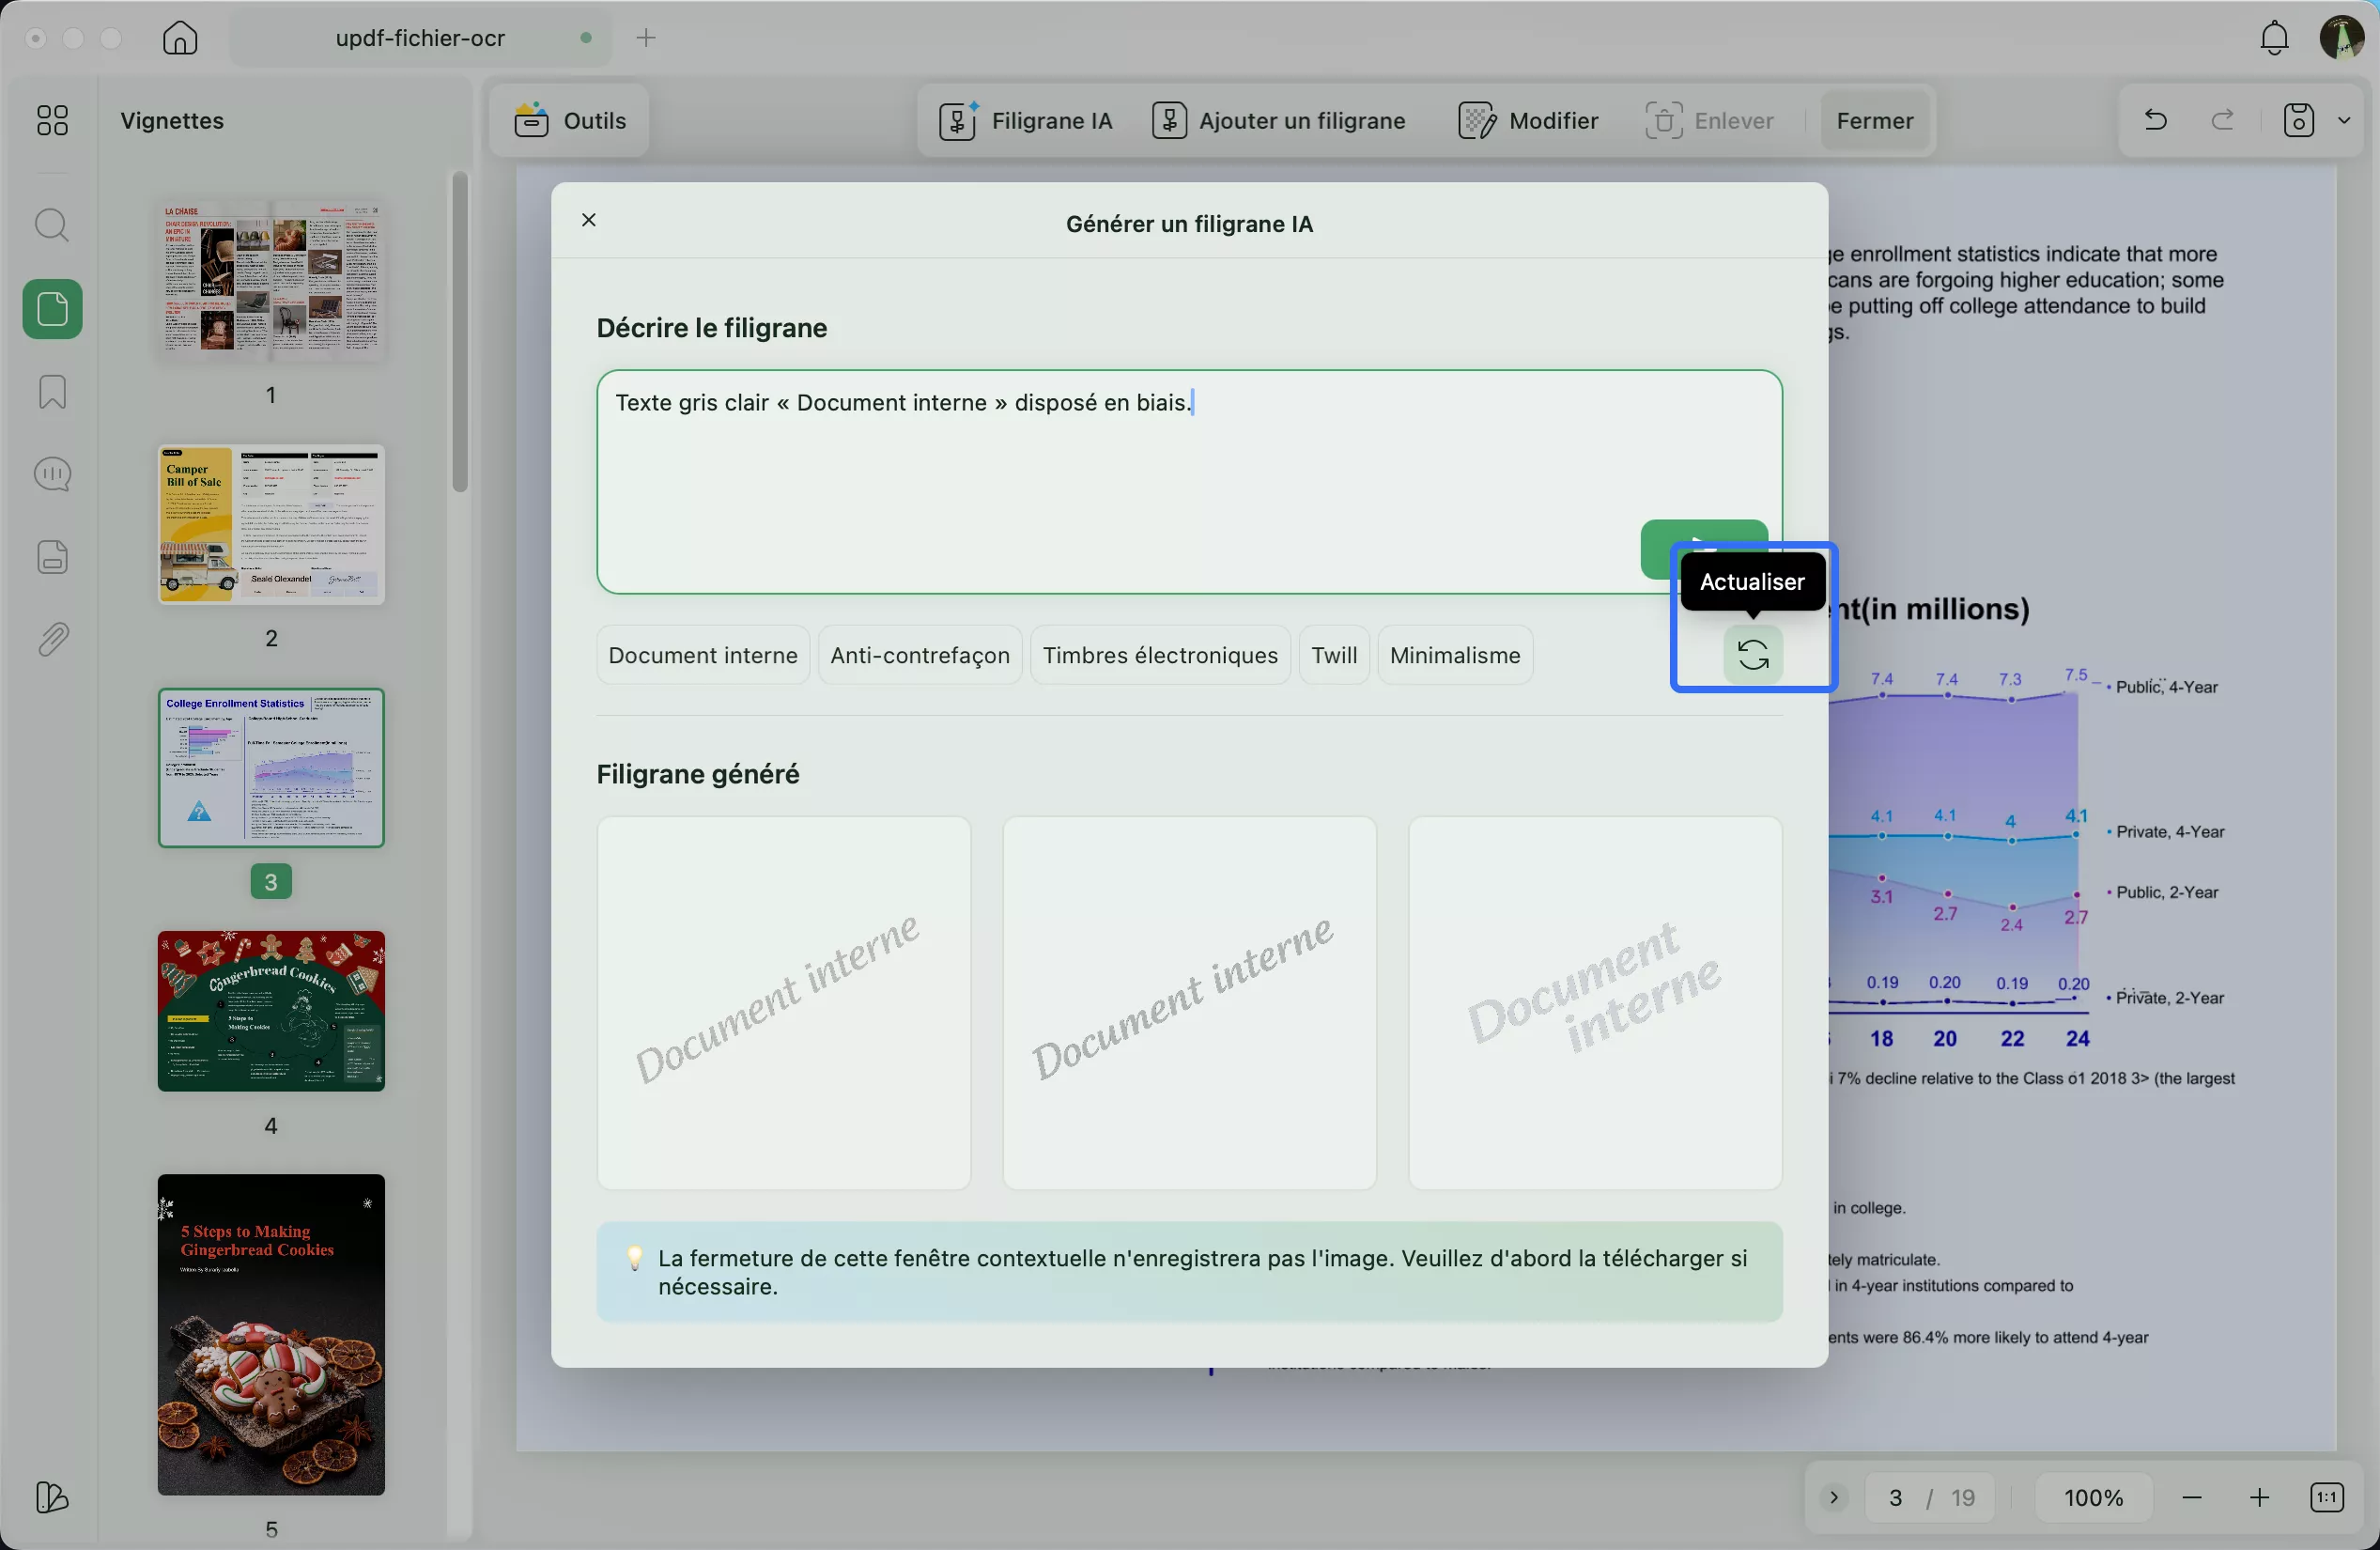Open the attachments paperclip icon
This screenshot has height=1550, width=2380.
[52, 639]
